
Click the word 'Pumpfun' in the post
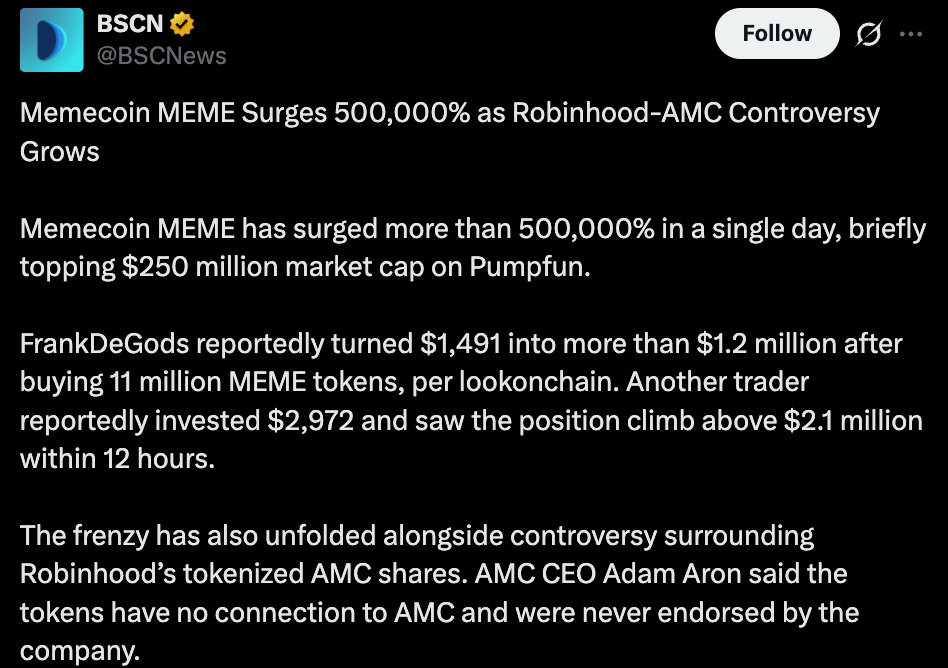[526, 267]
